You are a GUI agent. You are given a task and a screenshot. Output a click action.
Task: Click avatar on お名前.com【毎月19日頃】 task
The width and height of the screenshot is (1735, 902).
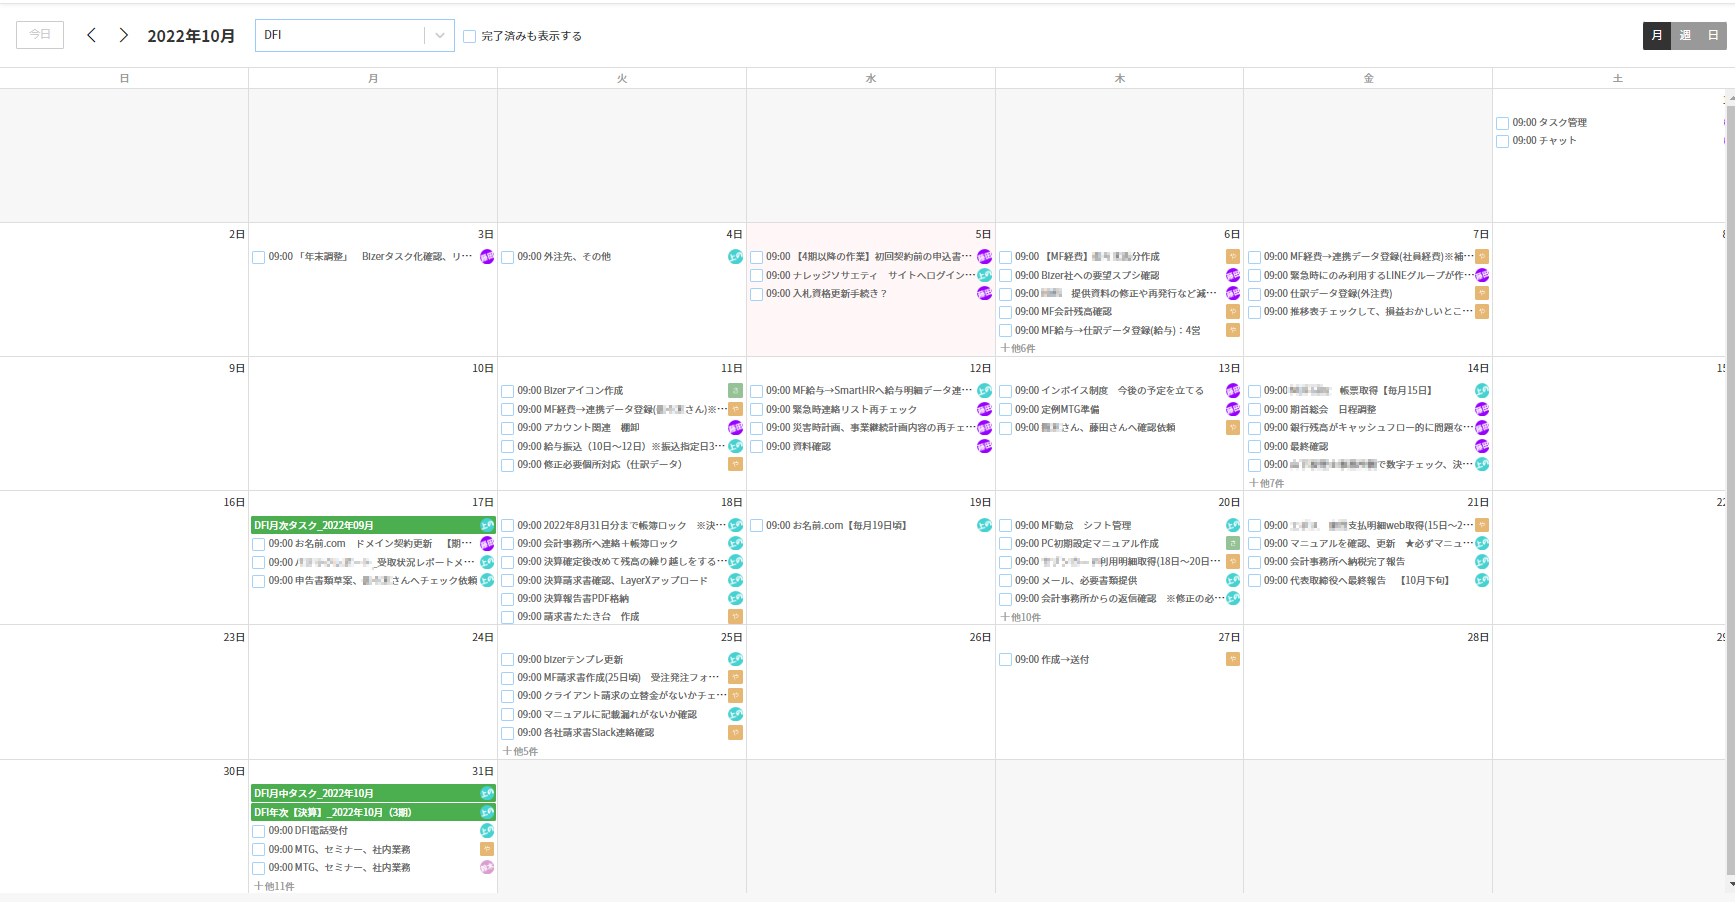pos(984,525)
